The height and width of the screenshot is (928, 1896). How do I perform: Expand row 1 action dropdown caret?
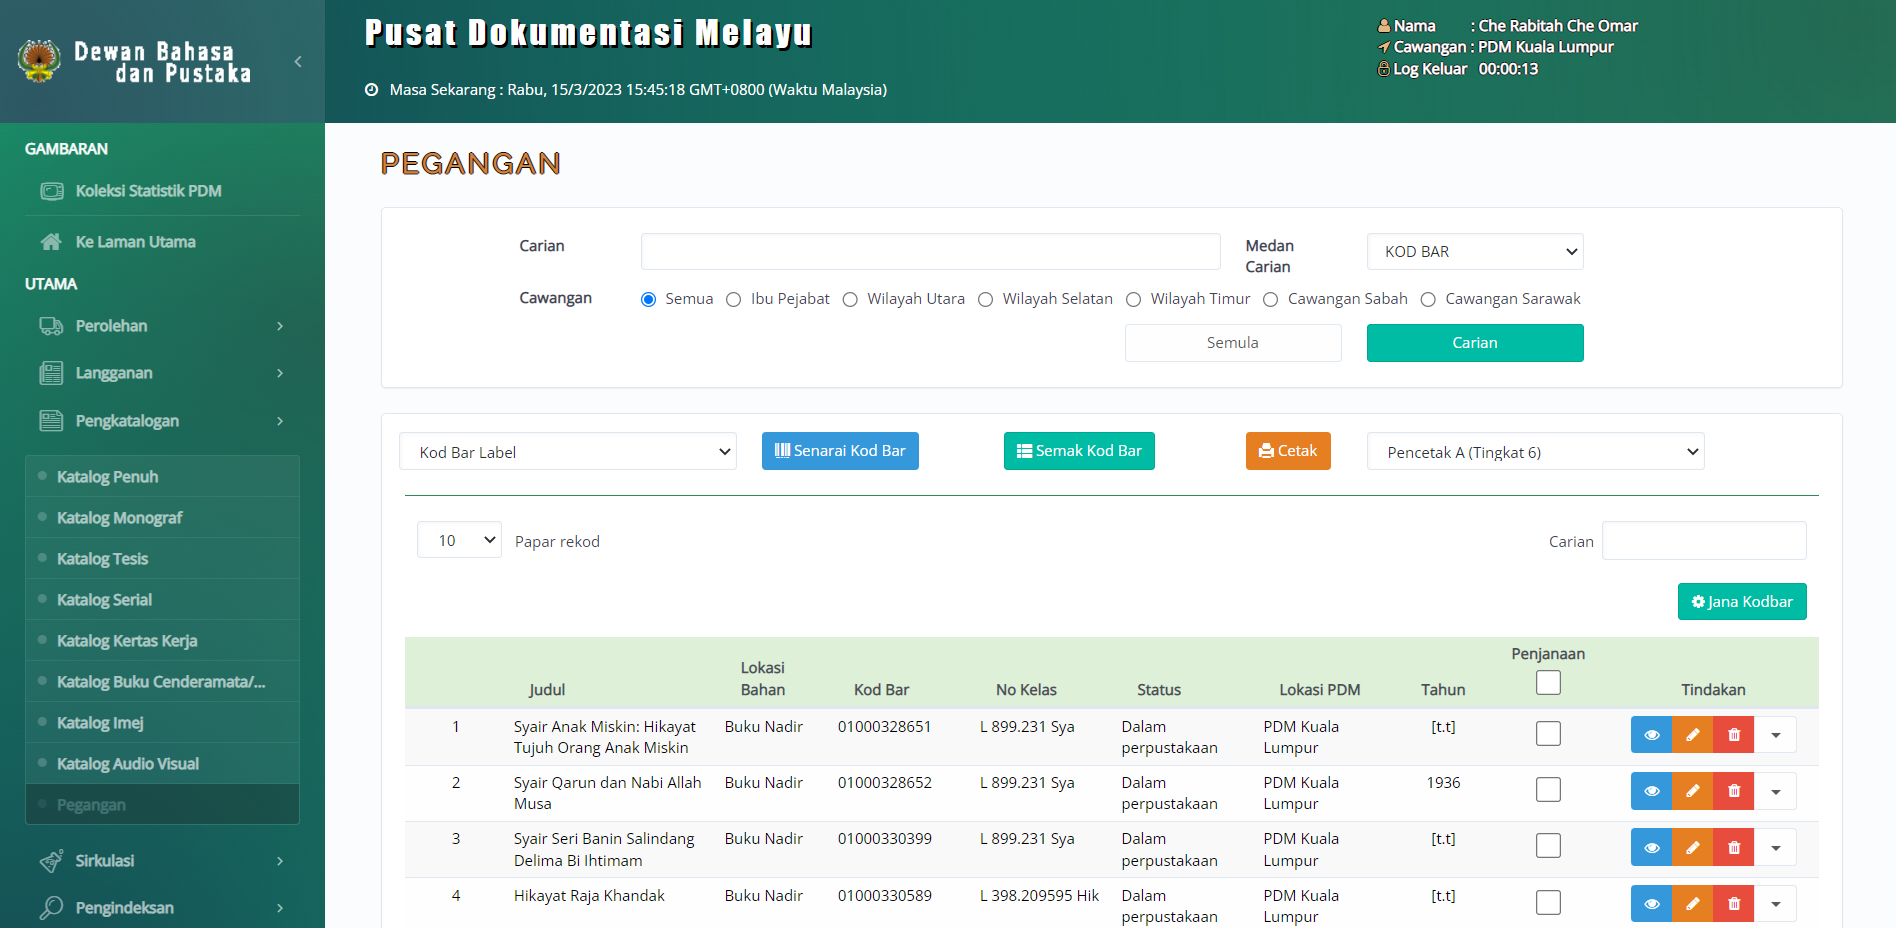pos(1775,735)
